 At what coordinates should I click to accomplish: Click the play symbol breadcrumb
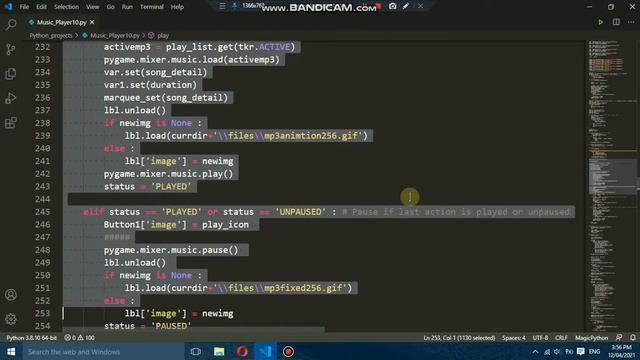coord(163,36)
